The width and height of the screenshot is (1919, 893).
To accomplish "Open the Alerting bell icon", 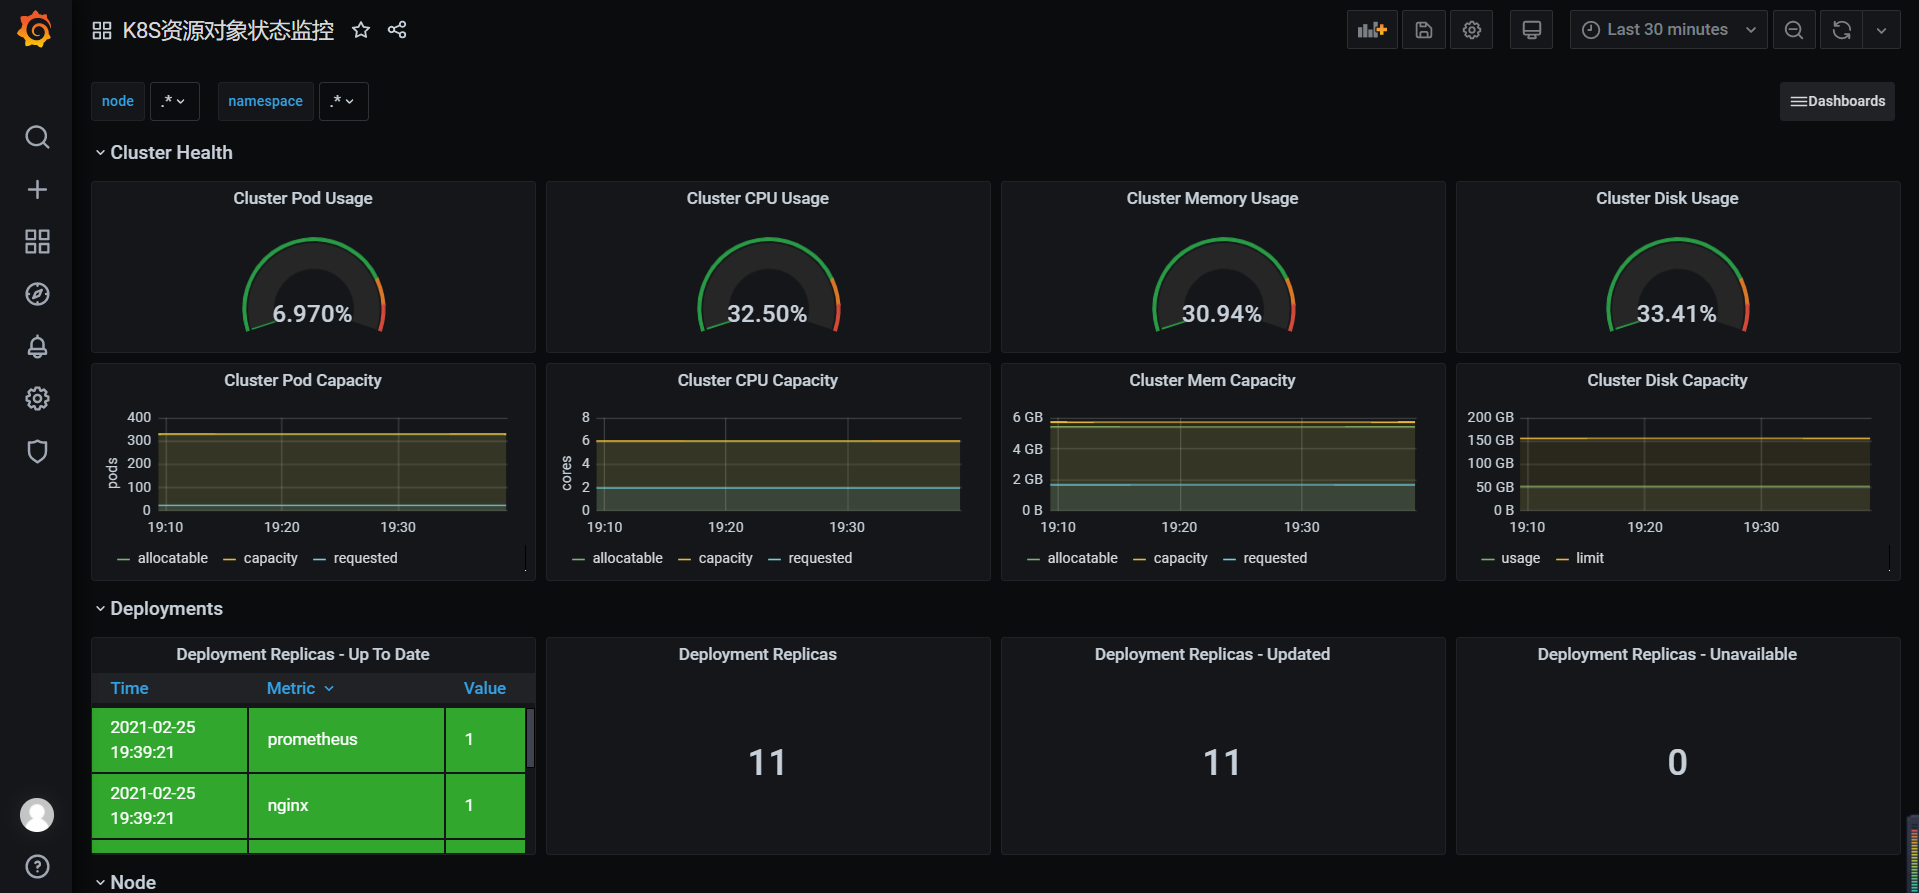I will (x=37, y=347).
